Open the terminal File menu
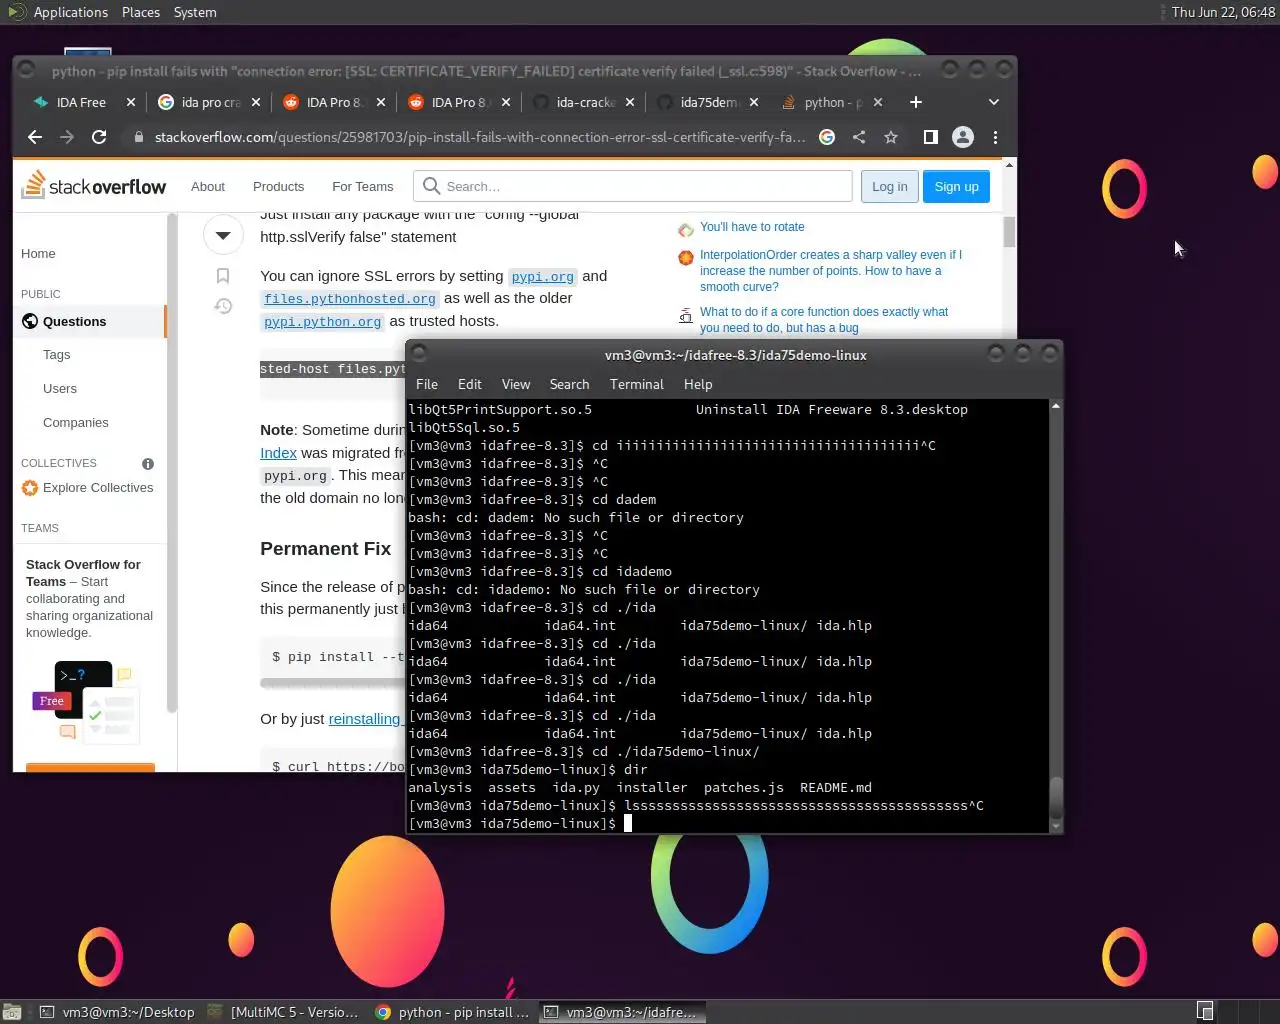The width and height of the screenshot is (1280, 1024). coord(427,384)
